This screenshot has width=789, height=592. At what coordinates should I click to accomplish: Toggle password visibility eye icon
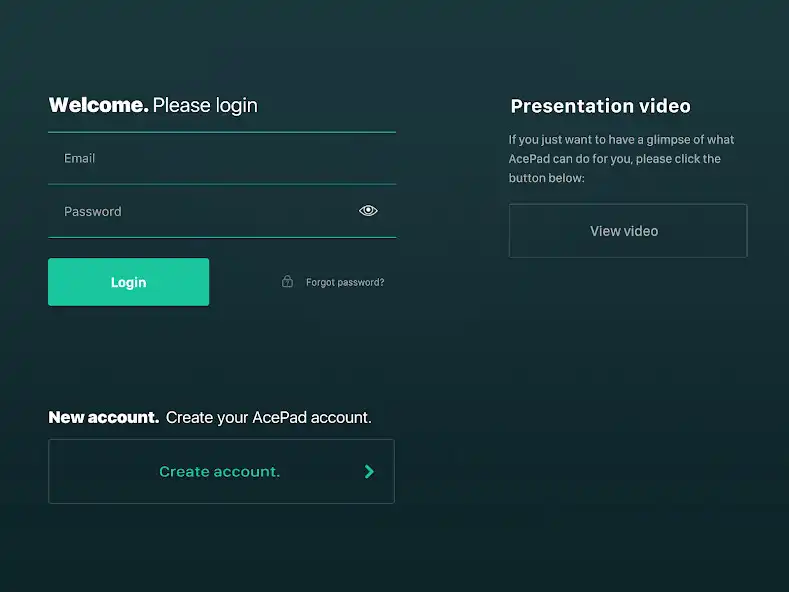click(368, 210)
